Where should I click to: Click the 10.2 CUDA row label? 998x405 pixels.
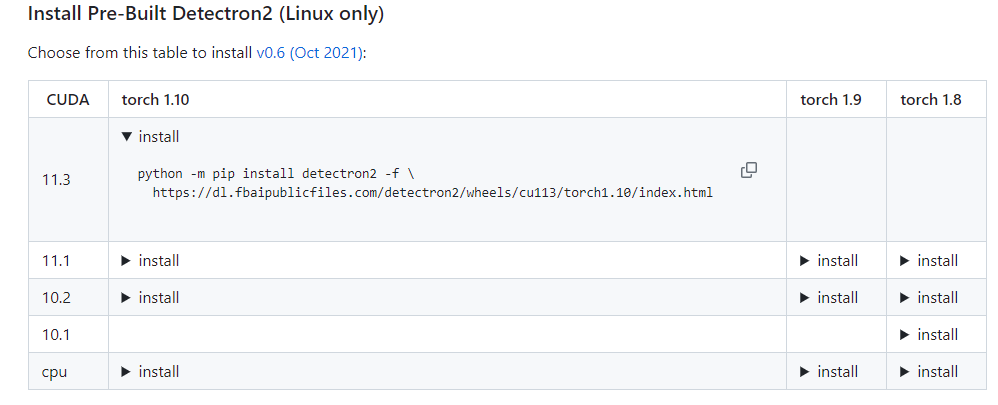(56, 297)
